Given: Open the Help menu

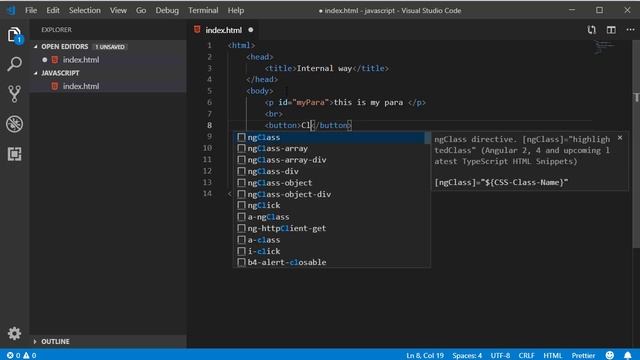Looking at the screenshot, I should (236, 10).
